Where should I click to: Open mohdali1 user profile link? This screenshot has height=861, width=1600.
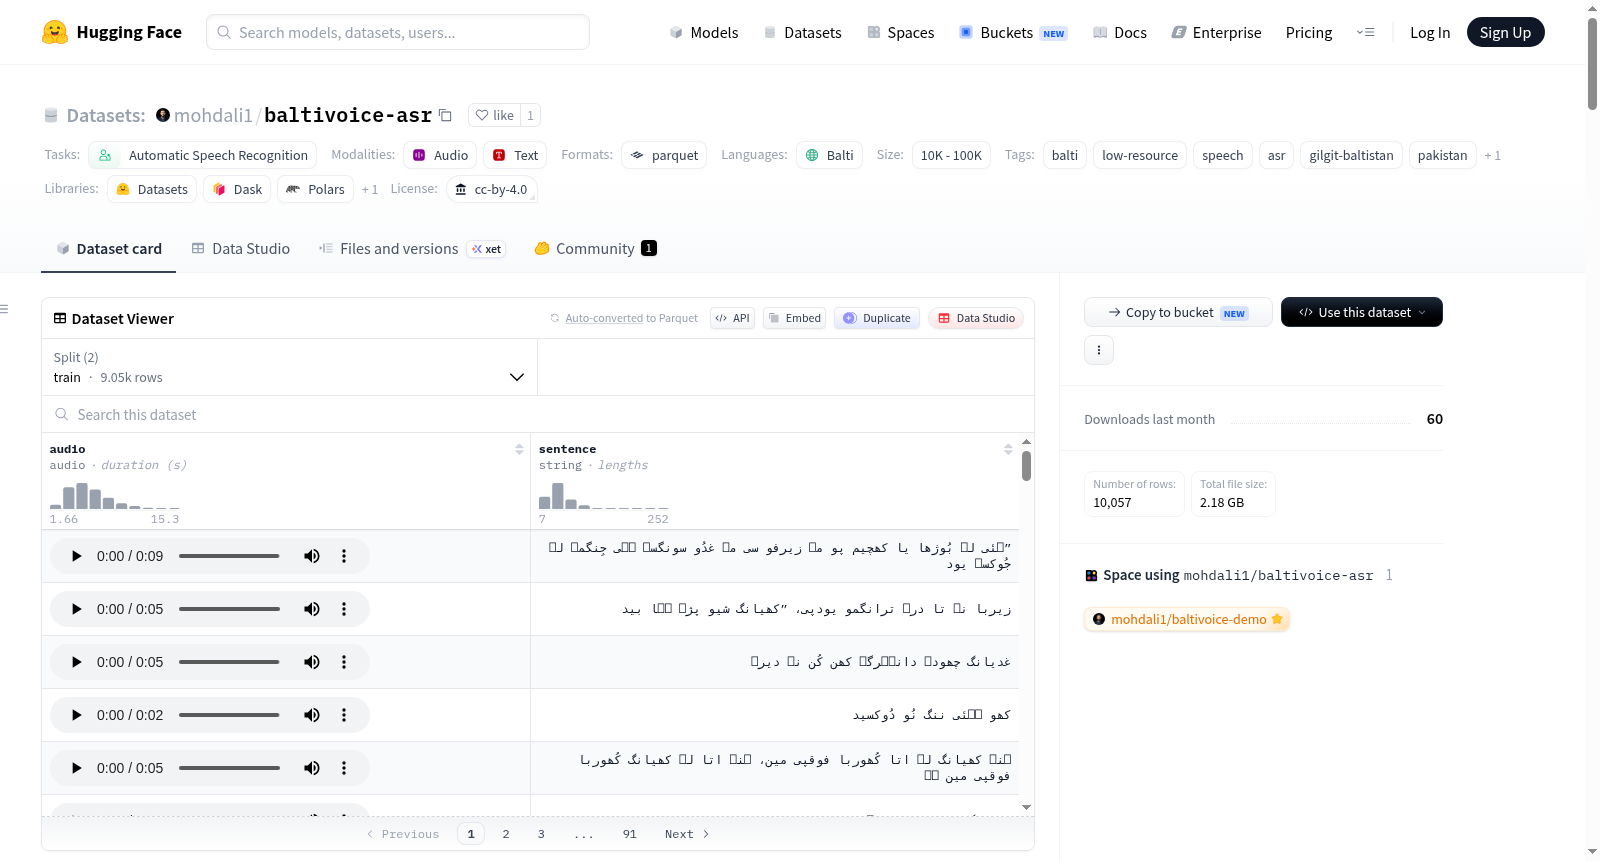[213, 115]
